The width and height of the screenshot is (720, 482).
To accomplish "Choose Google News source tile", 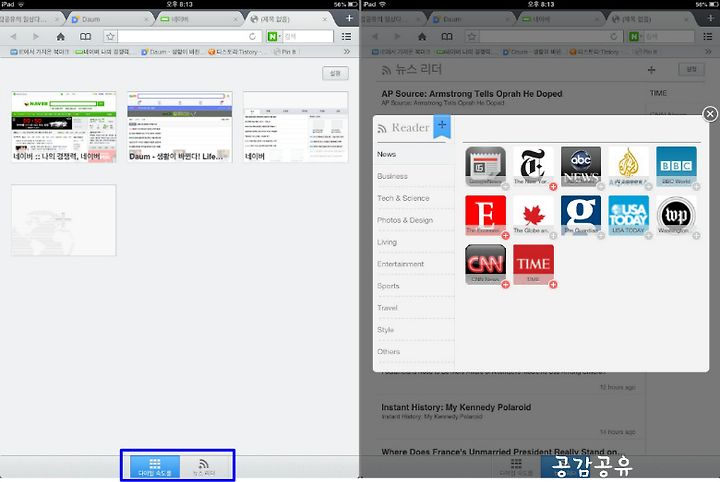I will point(485,166).
